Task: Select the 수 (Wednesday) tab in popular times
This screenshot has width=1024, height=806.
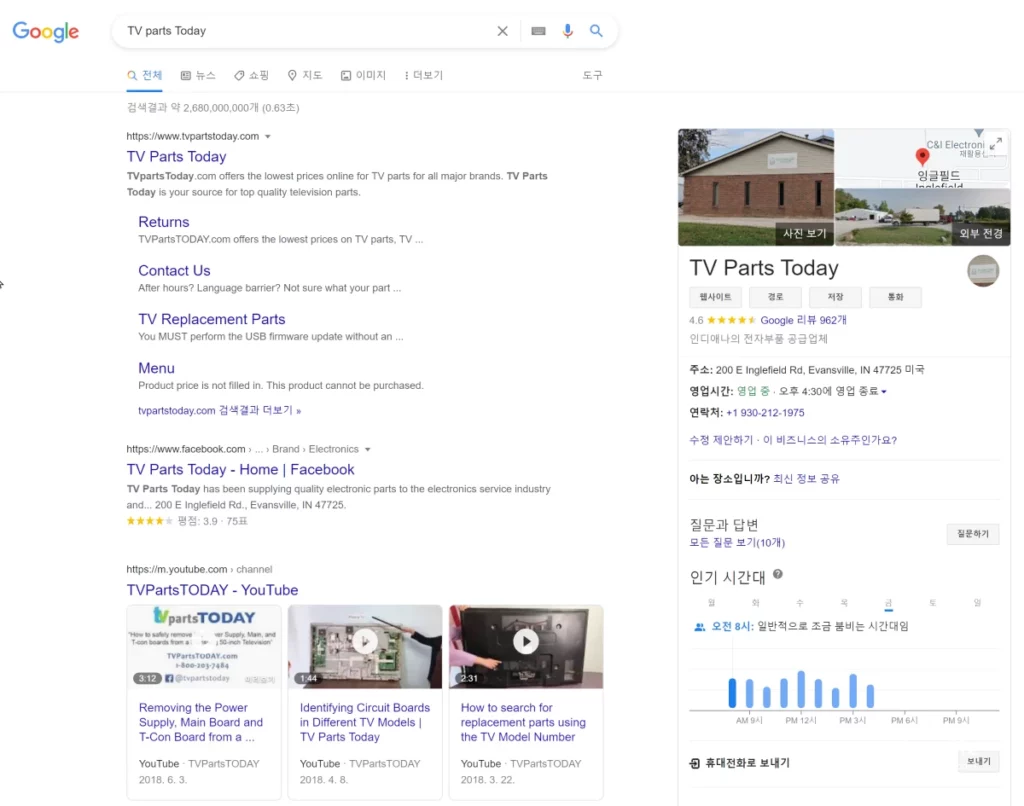Action: [x=799, y=603]
